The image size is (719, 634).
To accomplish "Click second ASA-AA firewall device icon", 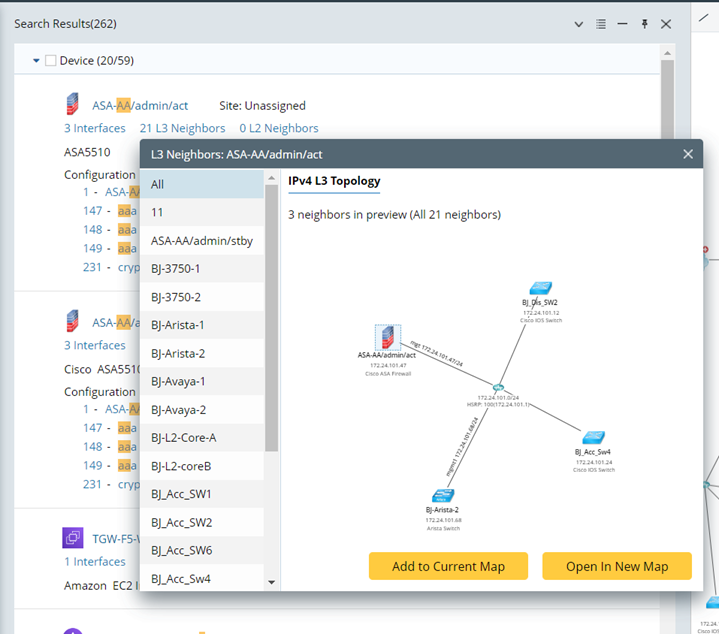I will tap(72, 321).
